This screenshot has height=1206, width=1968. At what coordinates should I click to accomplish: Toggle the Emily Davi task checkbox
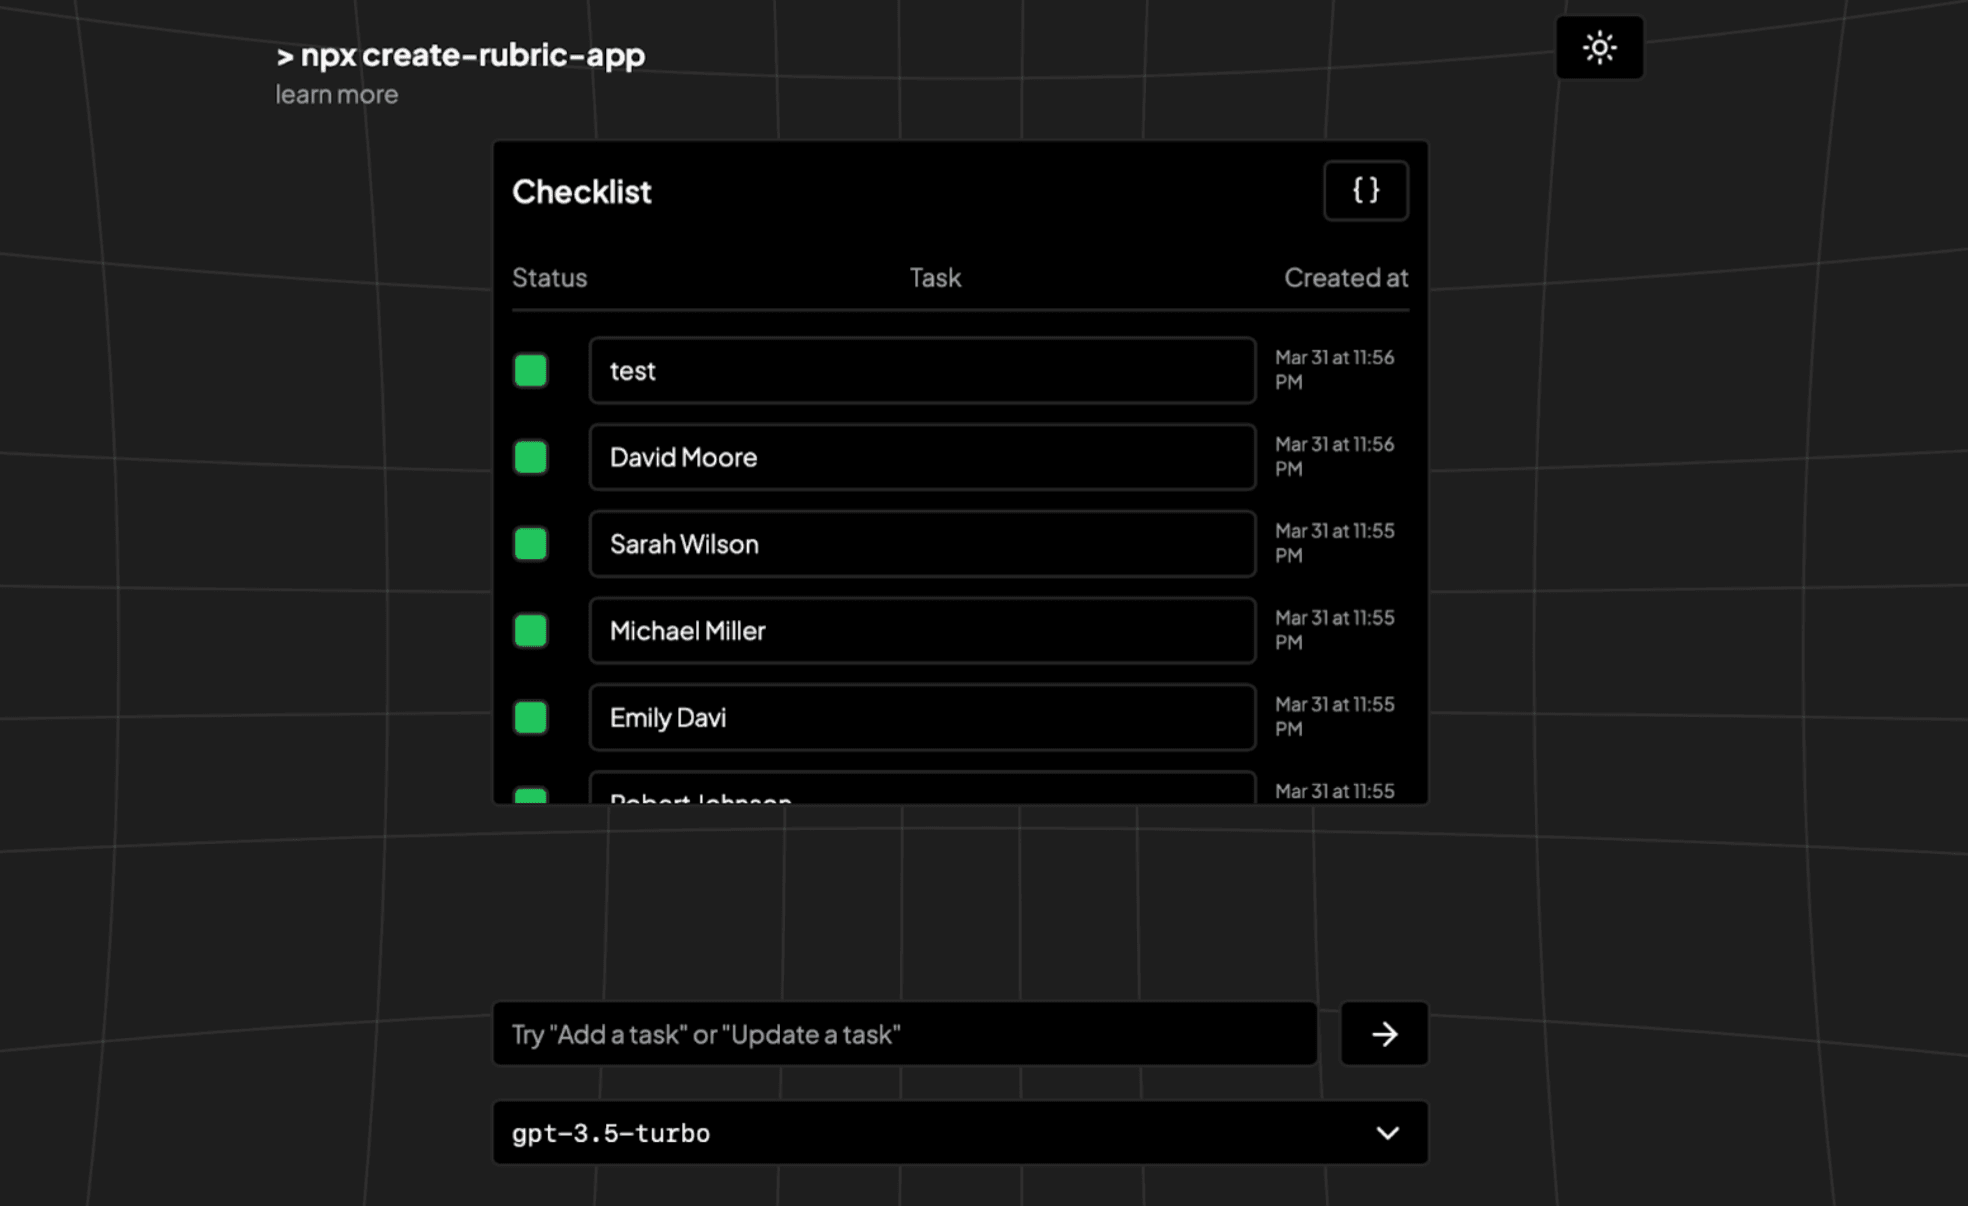tap(530, 717)
